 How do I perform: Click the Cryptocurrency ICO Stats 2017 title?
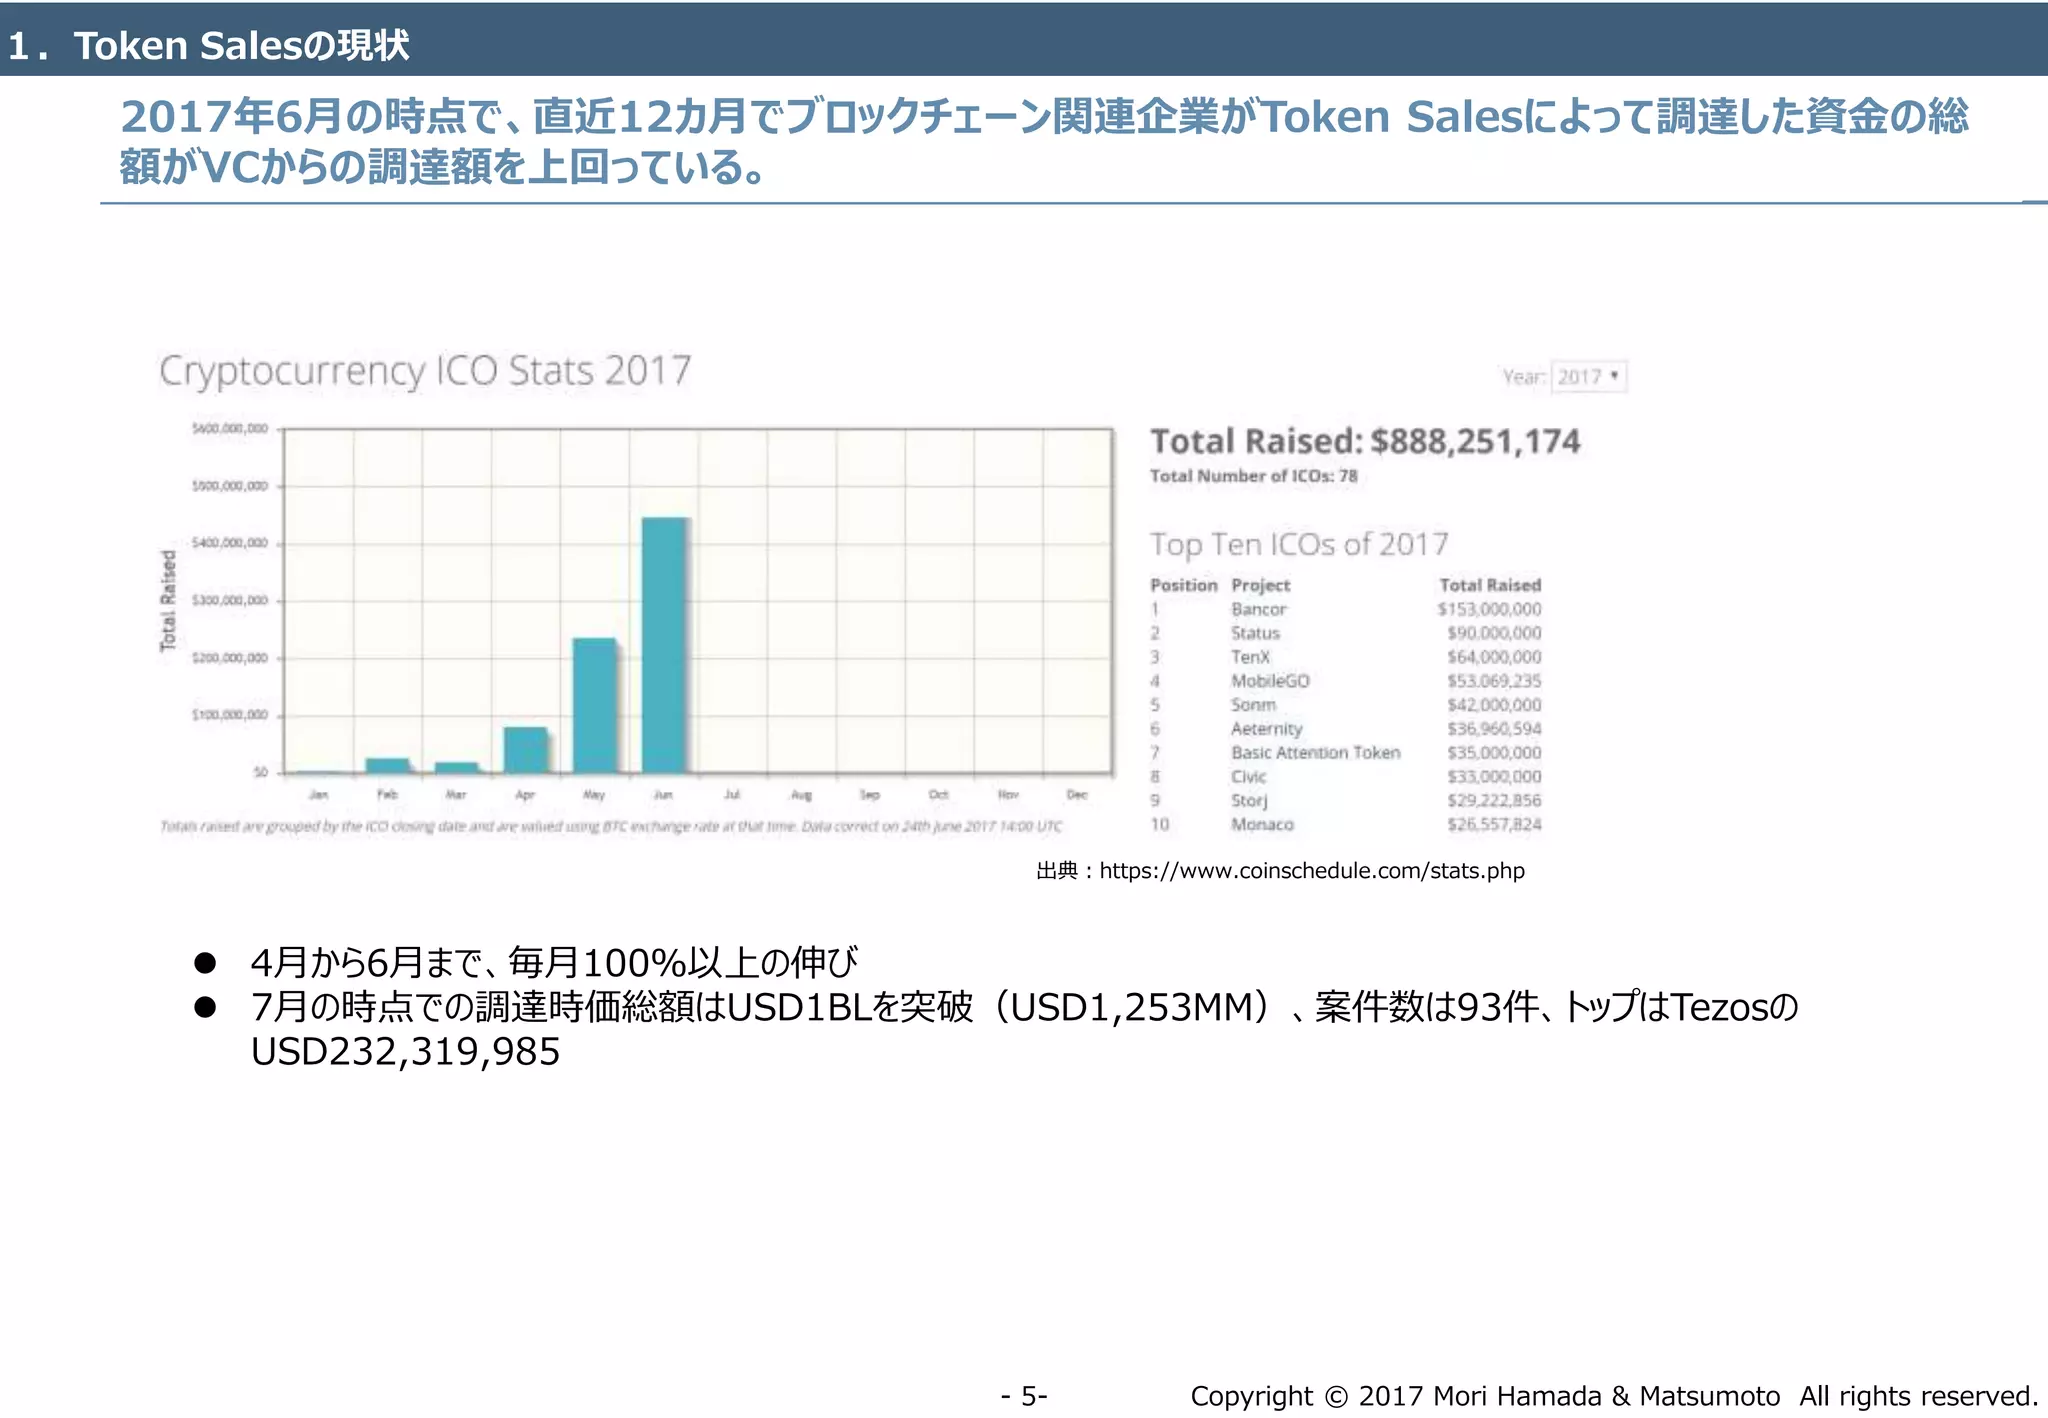pyautogui.click(x=425, y=371)
